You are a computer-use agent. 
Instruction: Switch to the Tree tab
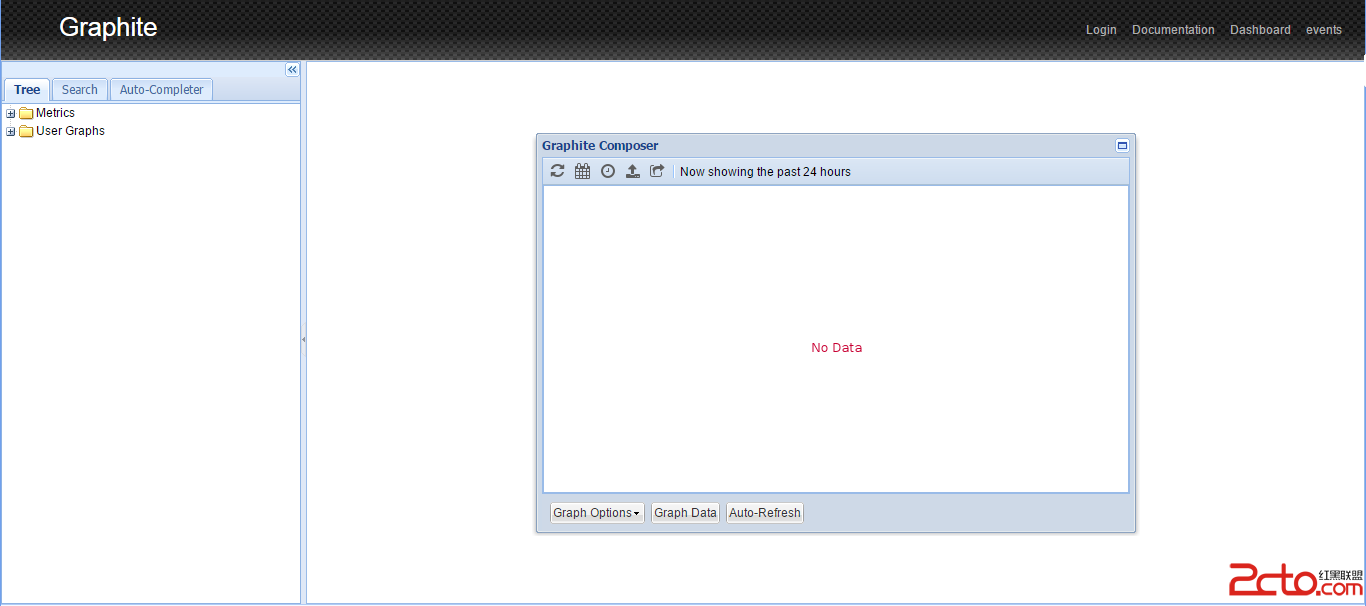[x=27, y=90]
